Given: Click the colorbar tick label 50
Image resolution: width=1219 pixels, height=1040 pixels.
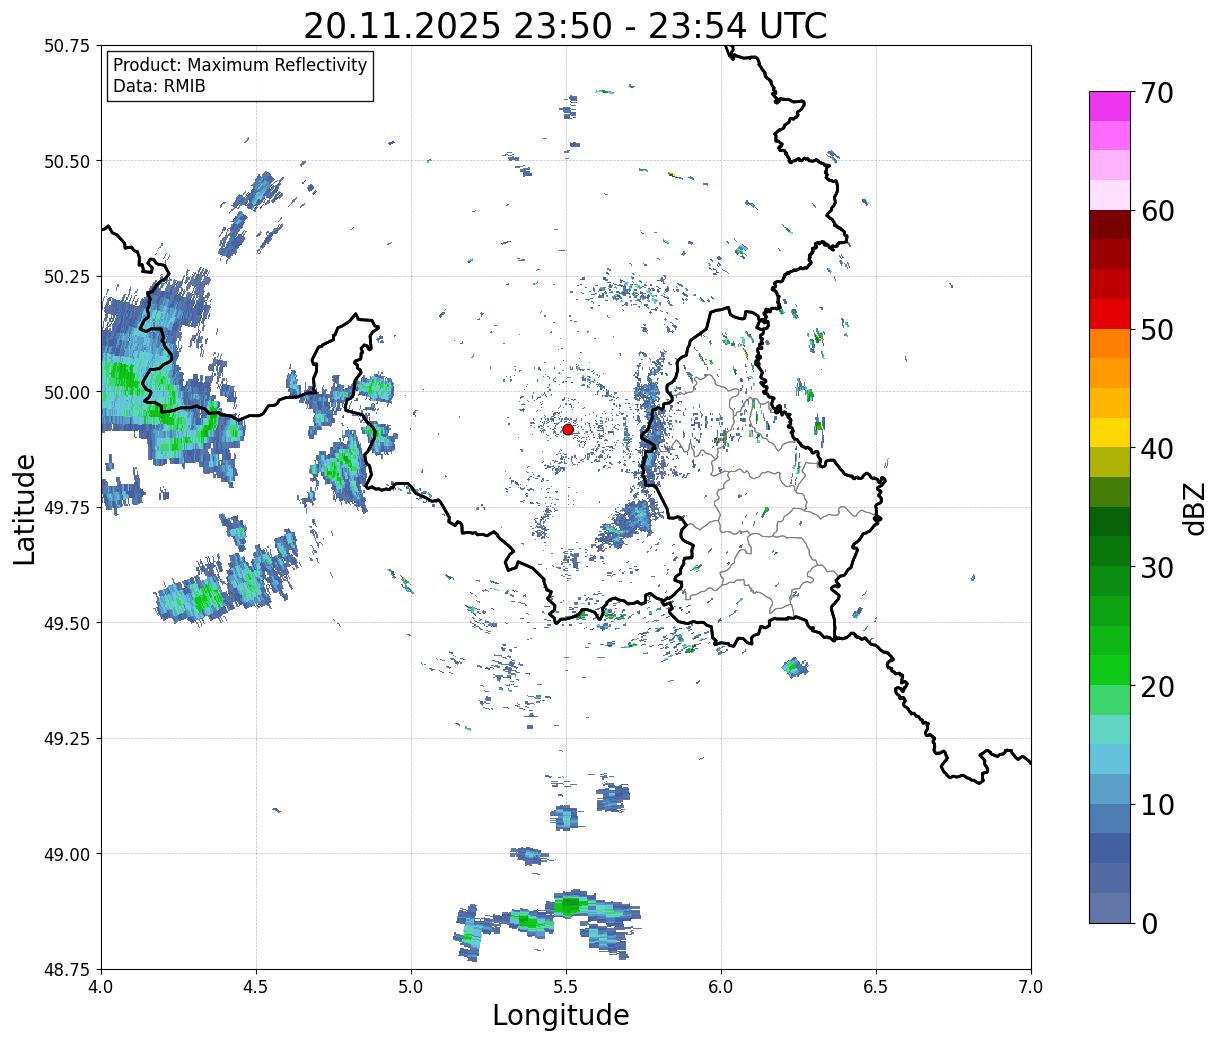Looking at the screenshot, I should [x=1157, y=330].
